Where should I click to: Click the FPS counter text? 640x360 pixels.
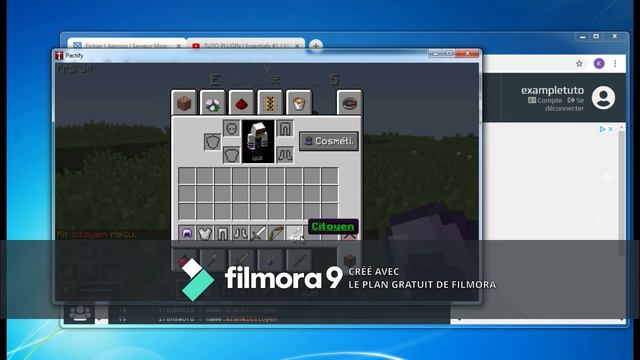(x=74, y=69)
